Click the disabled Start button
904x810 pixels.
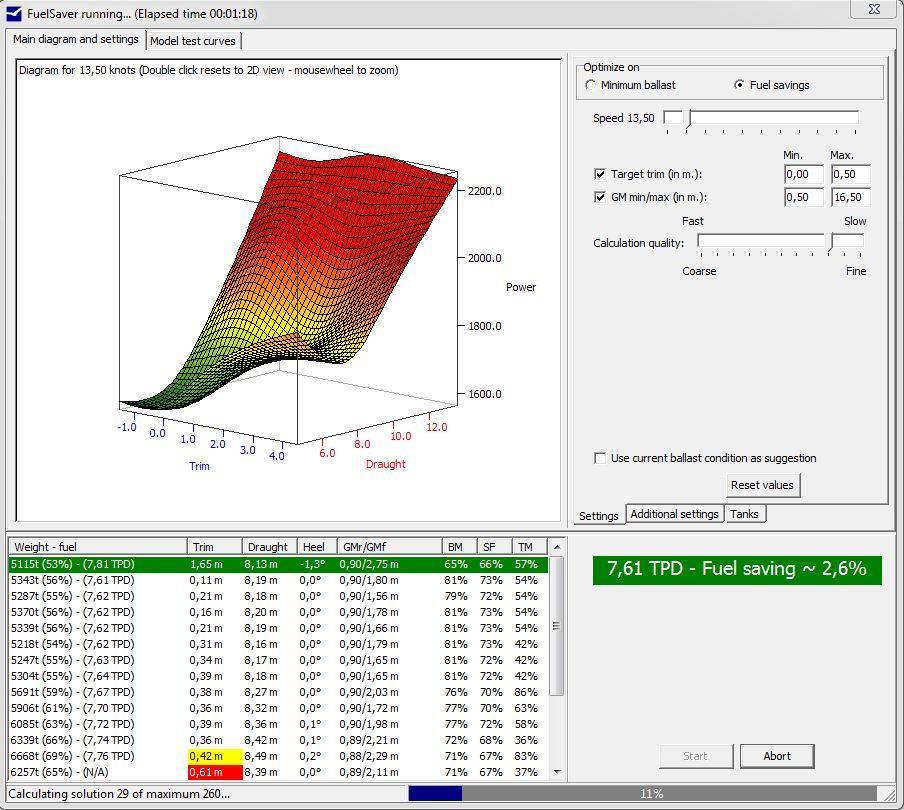695,756
